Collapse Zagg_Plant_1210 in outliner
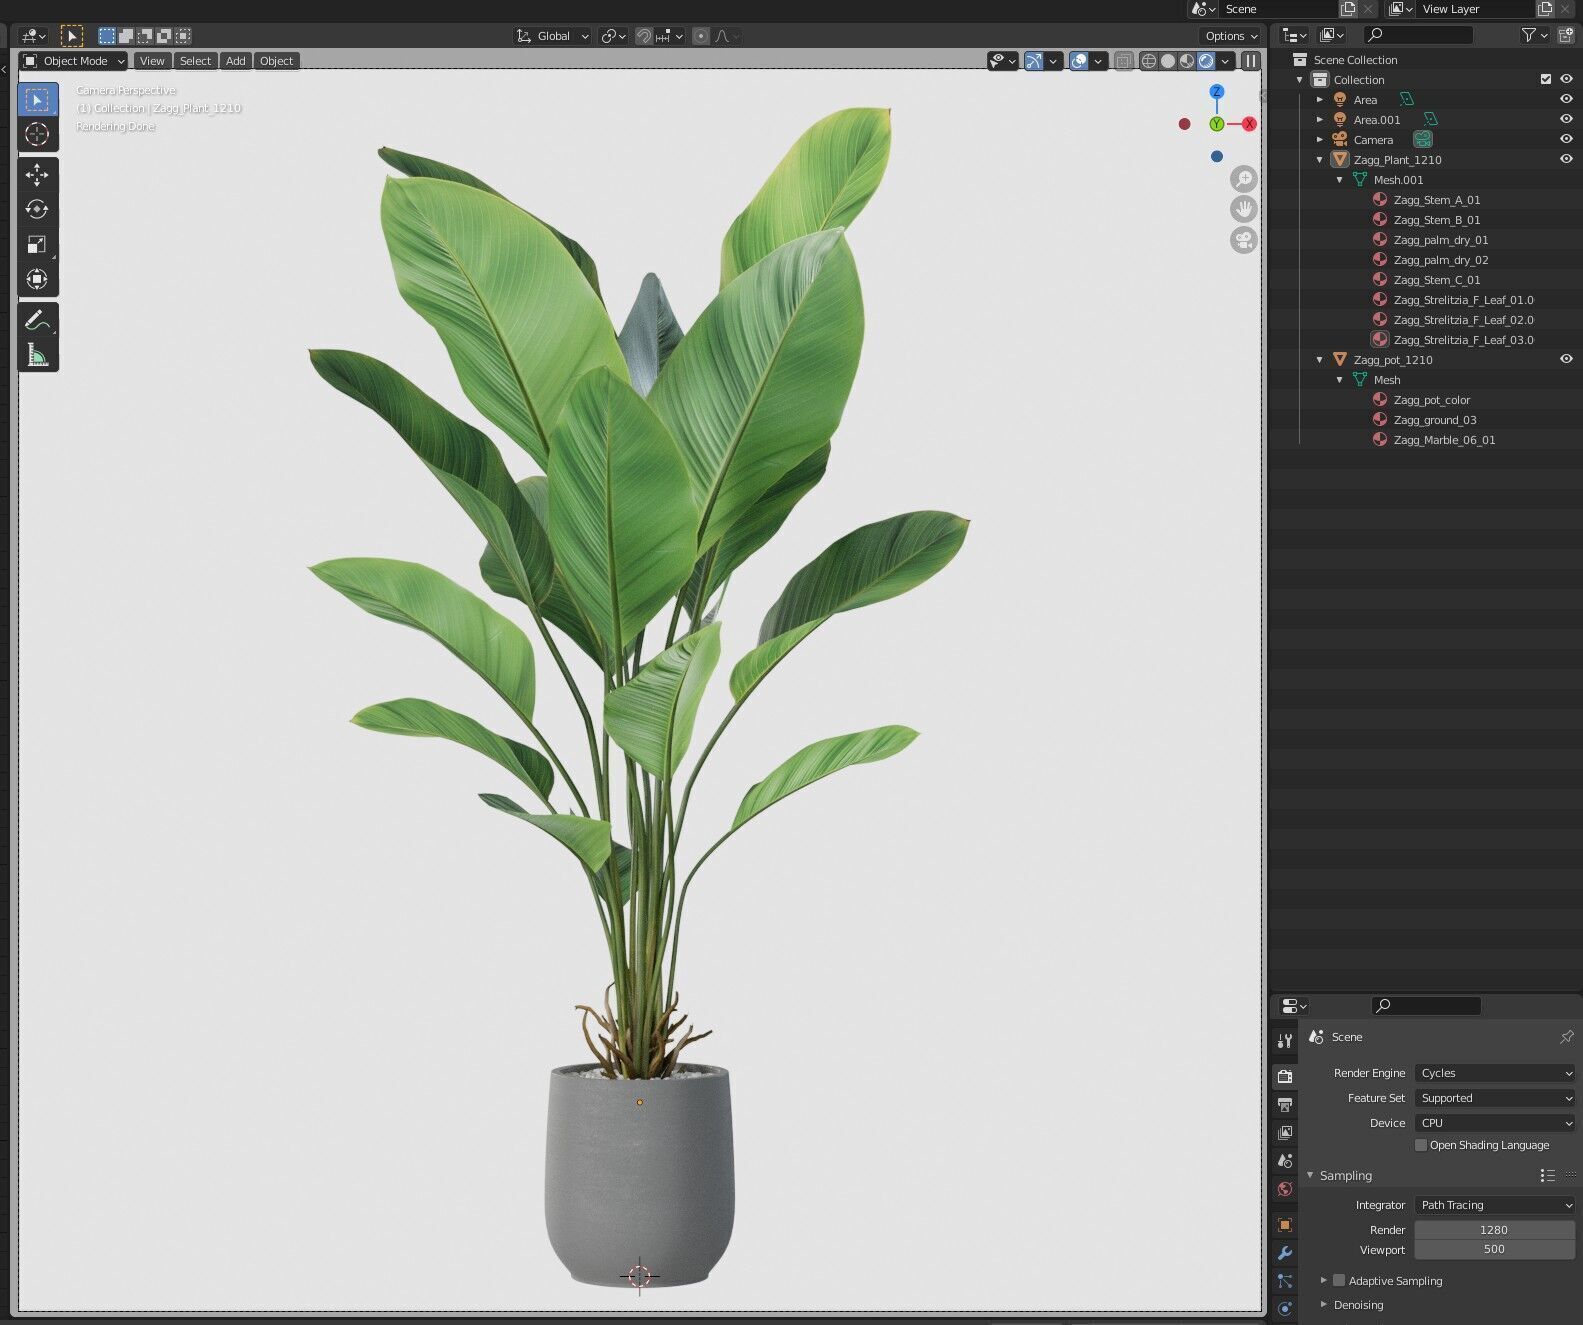This screenshot has height=1325, width=1583. pos(1320,159)
